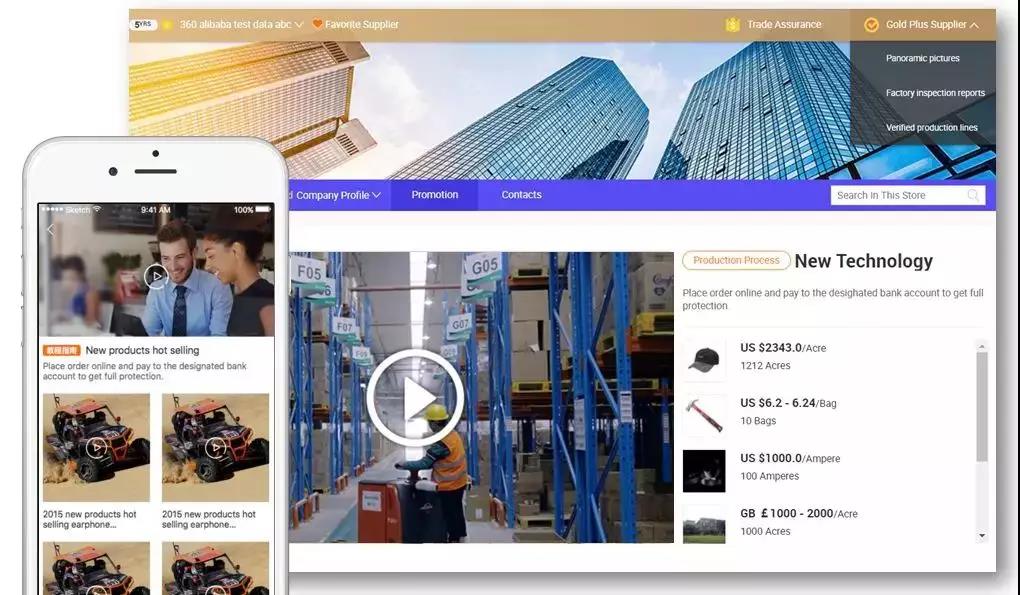This screenshot has height=595, width=1020.
Task: Expand the 360 alibaba test data dropdown
Action: (x=299, y=25)
